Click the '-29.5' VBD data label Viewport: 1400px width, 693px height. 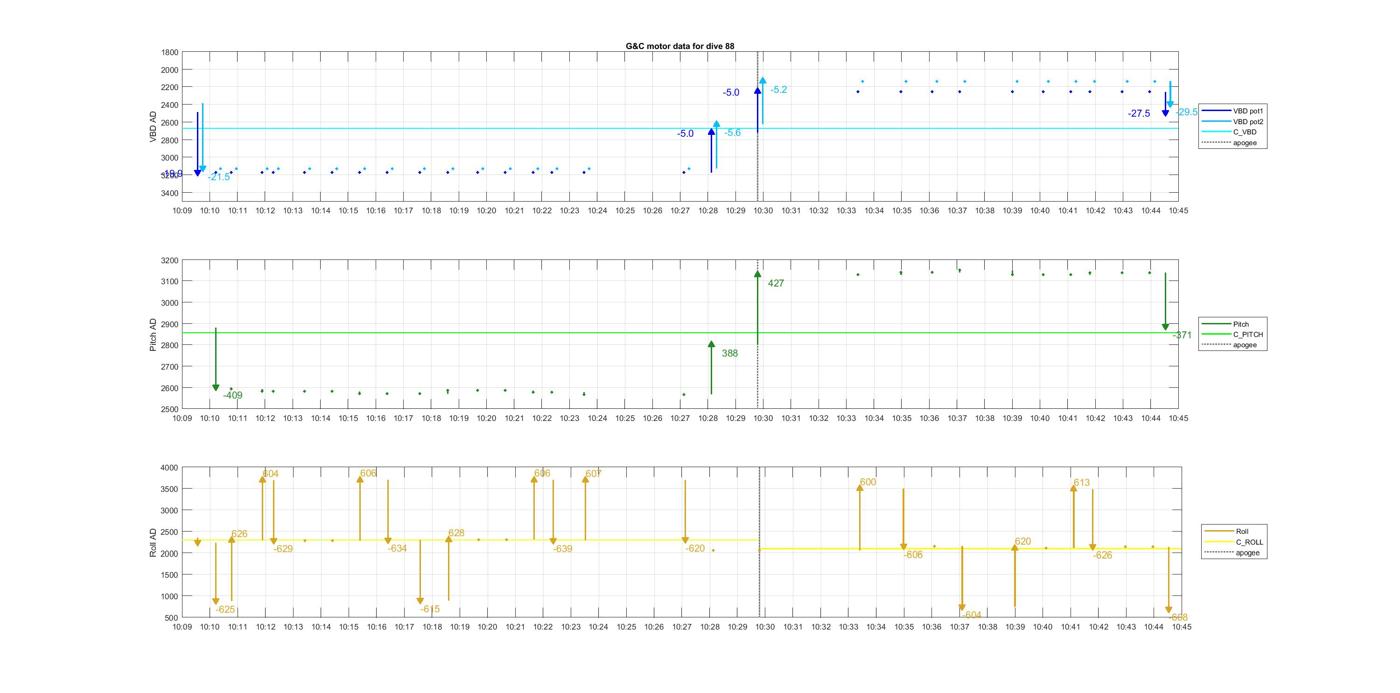(x=1187, y=112)
